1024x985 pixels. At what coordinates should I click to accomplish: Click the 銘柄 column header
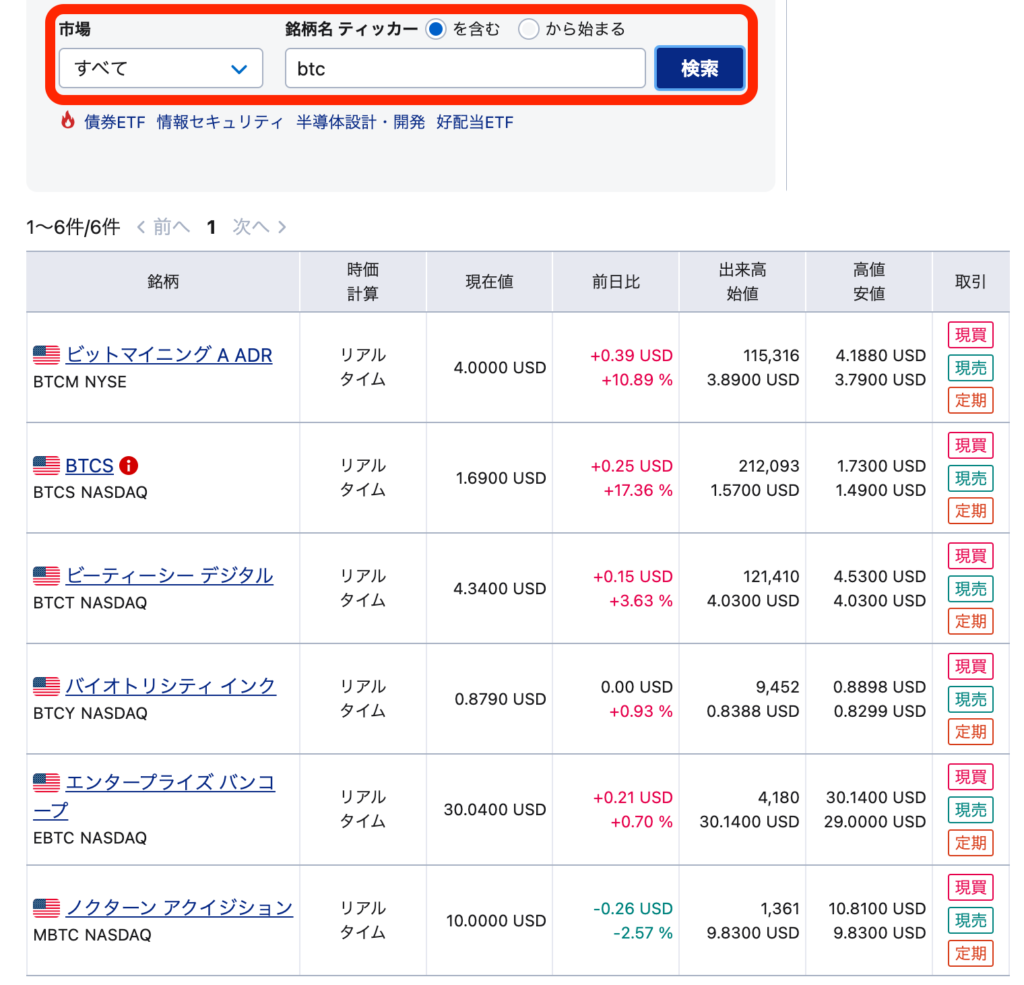[163, 282]
